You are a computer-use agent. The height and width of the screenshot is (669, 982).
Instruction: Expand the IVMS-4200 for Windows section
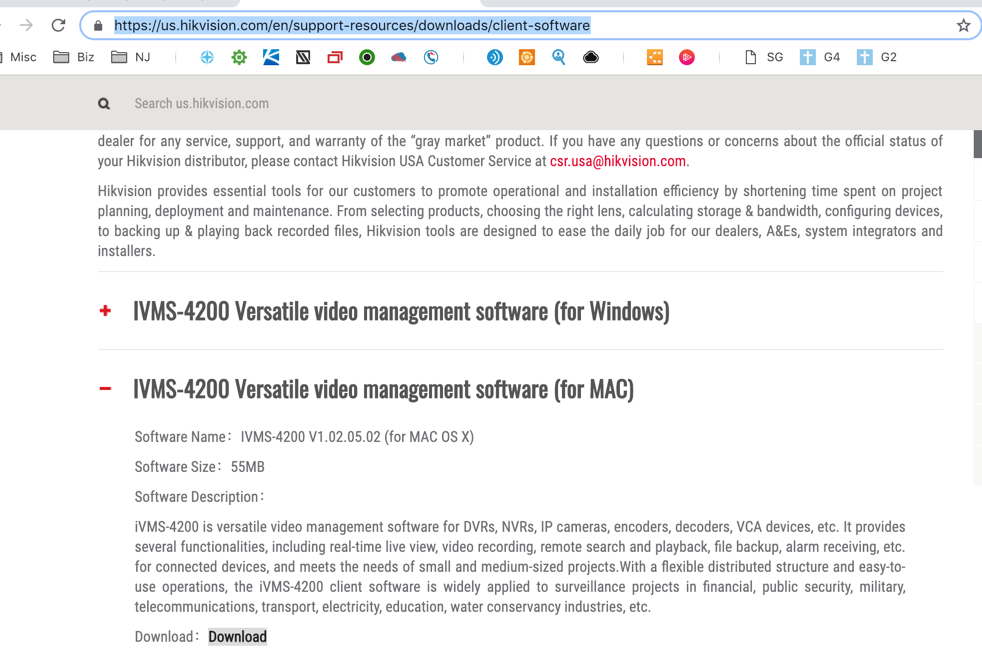(105, 311)
